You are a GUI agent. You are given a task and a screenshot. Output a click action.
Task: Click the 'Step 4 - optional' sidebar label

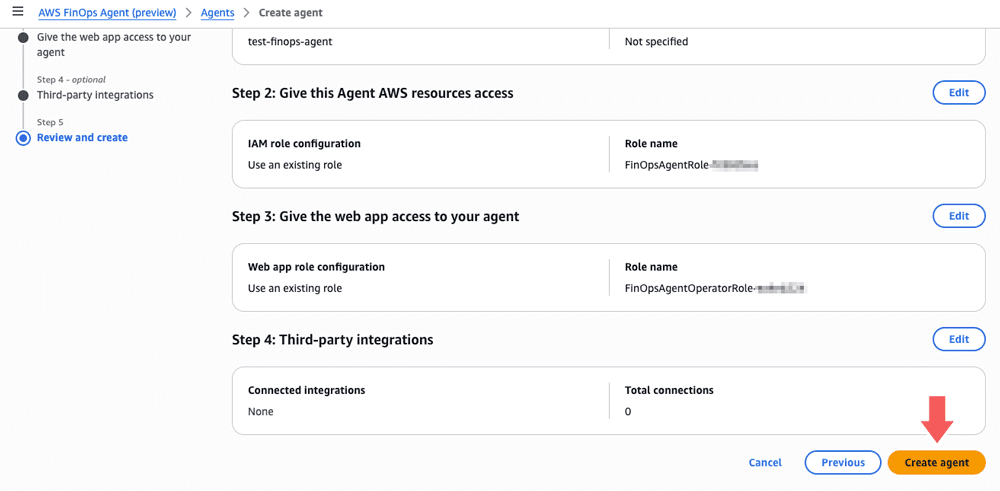tap(71, 80)
